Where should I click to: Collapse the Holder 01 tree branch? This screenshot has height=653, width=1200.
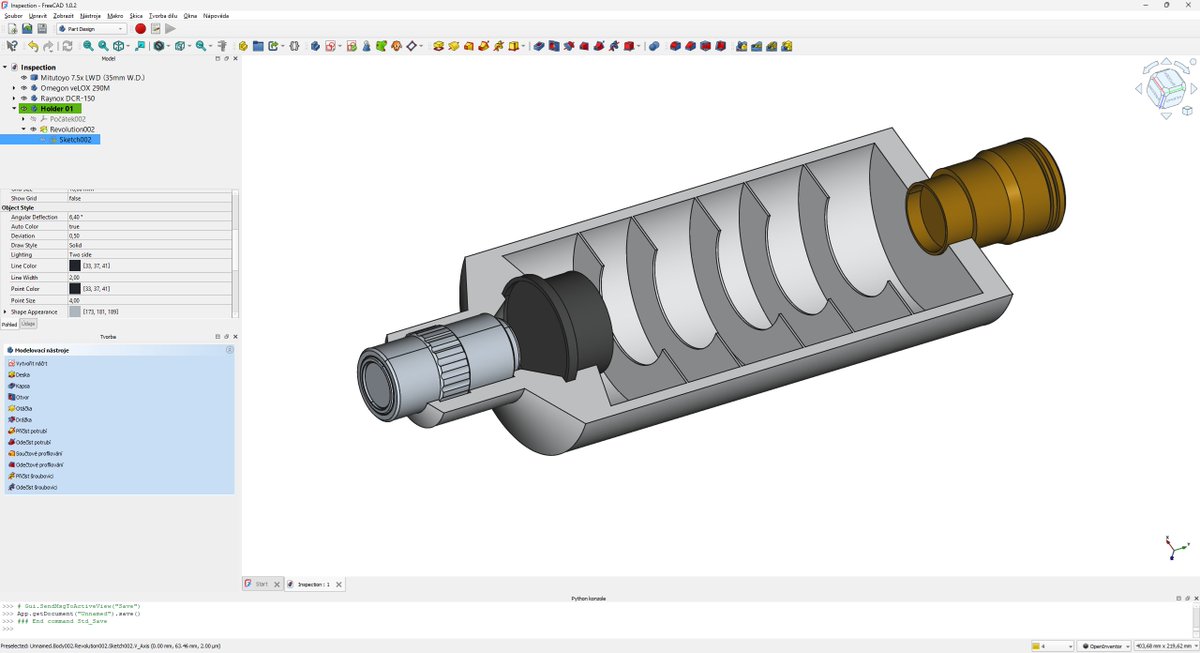pyautogui.click(x=13, y=108)
